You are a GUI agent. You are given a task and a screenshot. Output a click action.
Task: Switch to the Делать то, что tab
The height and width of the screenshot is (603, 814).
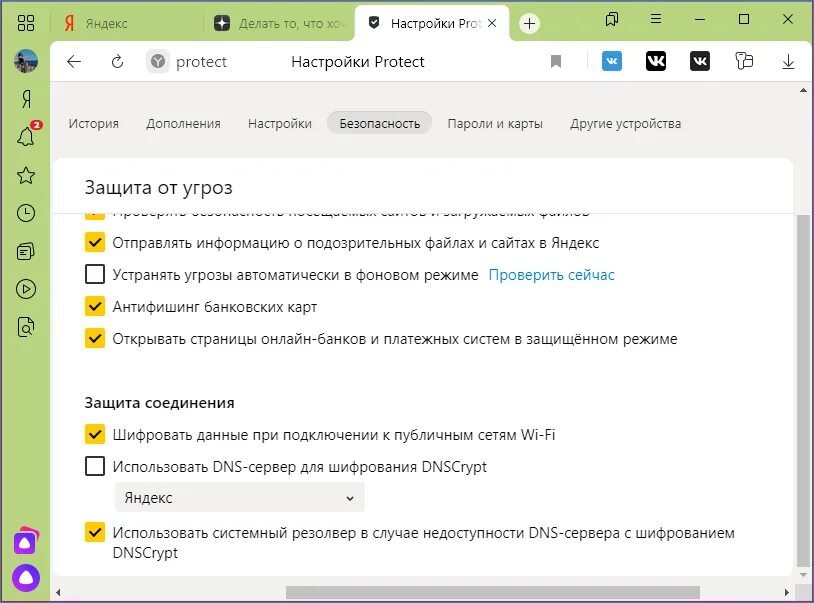click(279, 23)
